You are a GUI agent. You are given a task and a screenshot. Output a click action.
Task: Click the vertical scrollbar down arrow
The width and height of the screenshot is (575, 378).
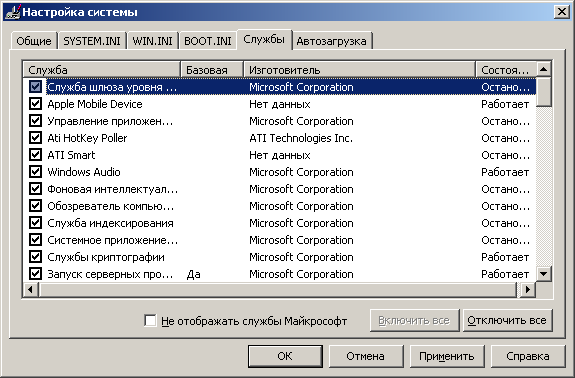click(x=543, y=274)
